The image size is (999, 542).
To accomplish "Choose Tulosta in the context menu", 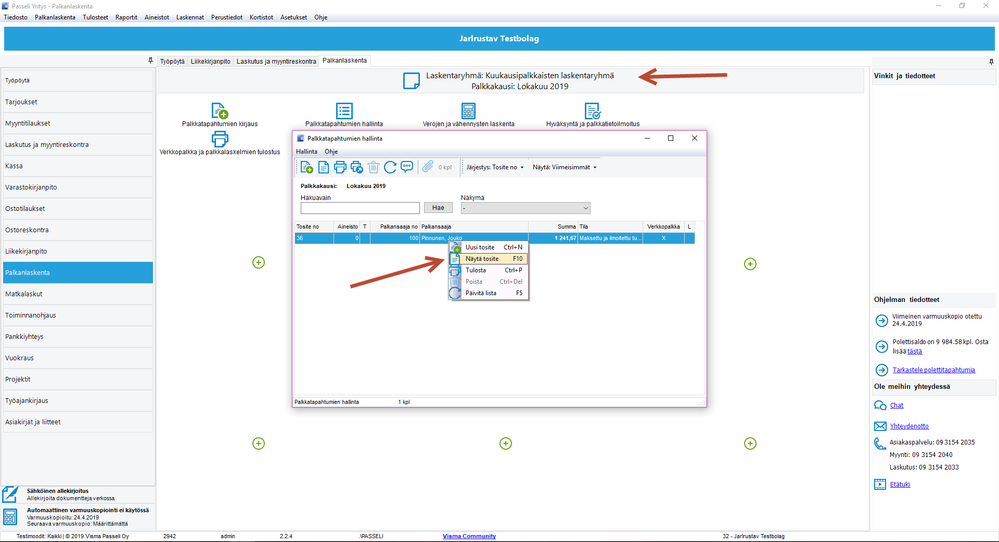I will (489, 270).
